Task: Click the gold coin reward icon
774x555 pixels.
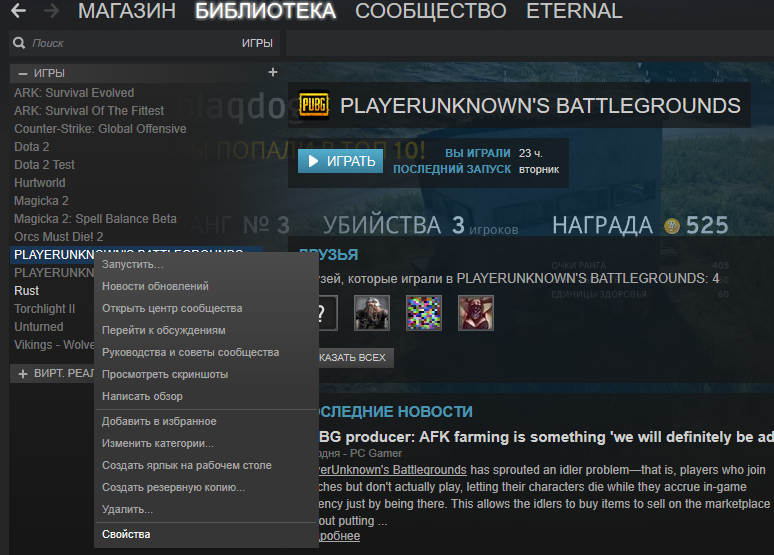Action: [x=672, y=226]
